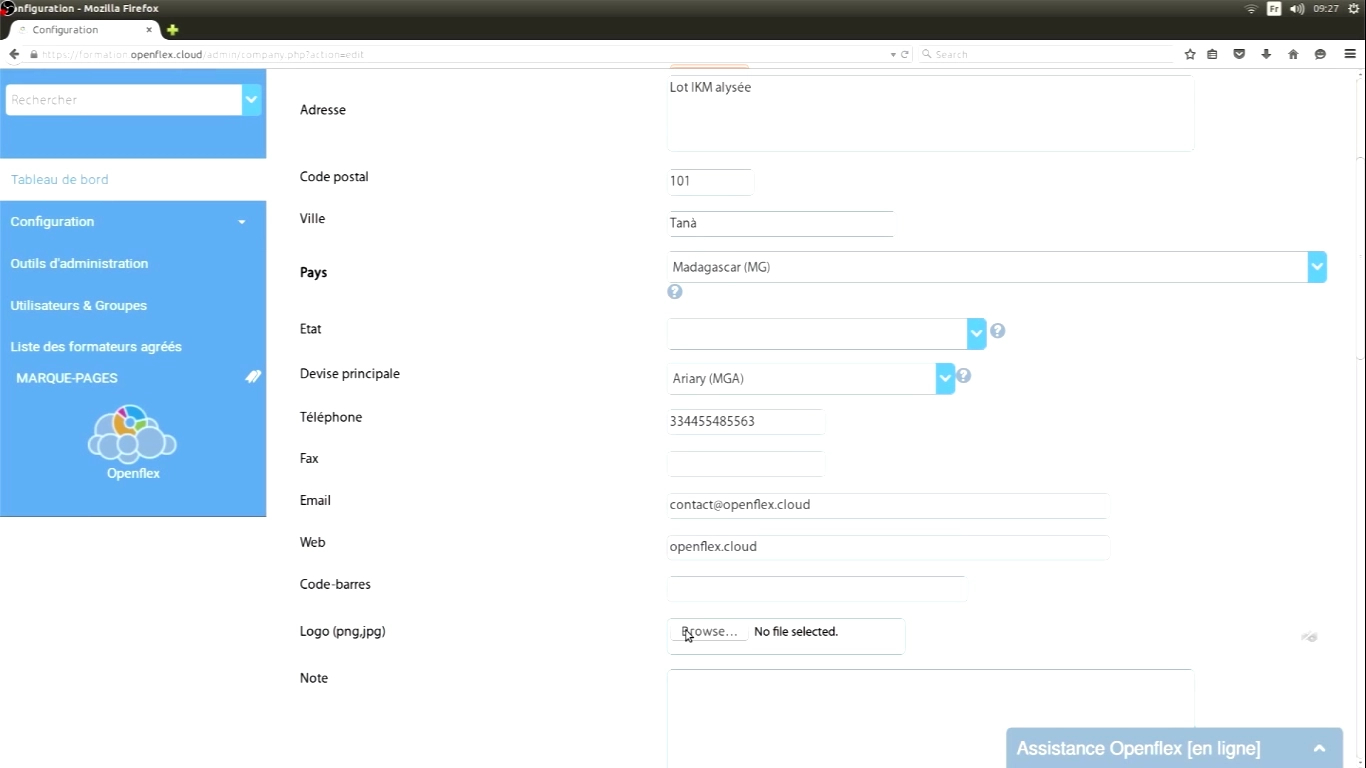1366x768 pixels.
Task: Click the Code-barres input field
Action: (x=816, y=589)
